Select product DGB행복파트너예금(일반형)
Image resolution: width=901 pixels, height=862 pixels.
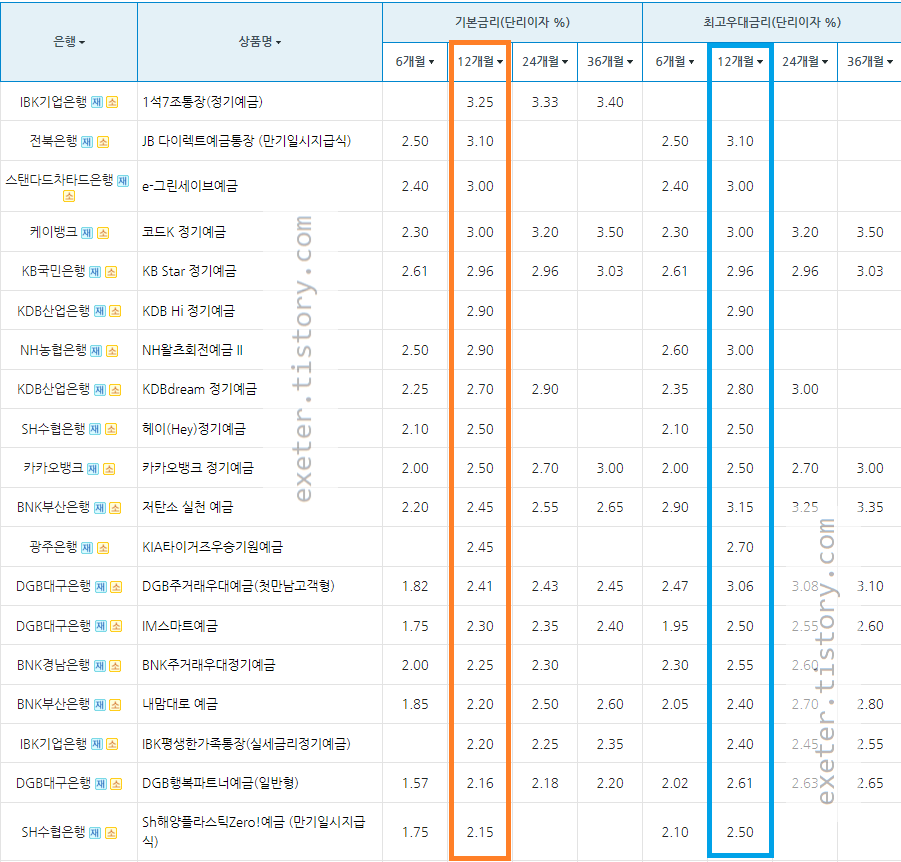tap(221, 783)
